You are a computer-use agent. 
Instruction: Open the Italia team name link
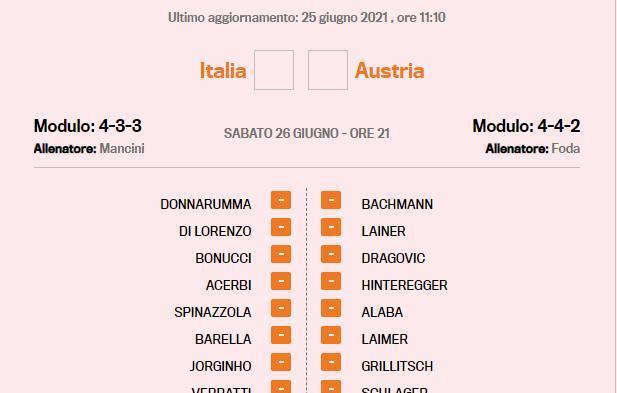(223, 71)
